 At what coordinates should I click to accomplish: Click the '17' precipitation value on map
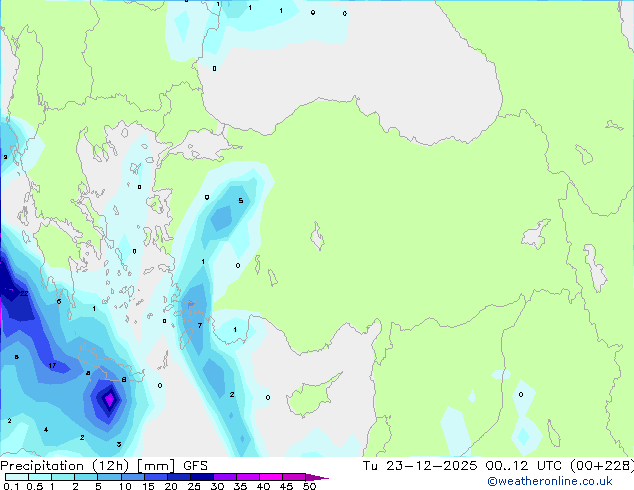tap(53, 365)
